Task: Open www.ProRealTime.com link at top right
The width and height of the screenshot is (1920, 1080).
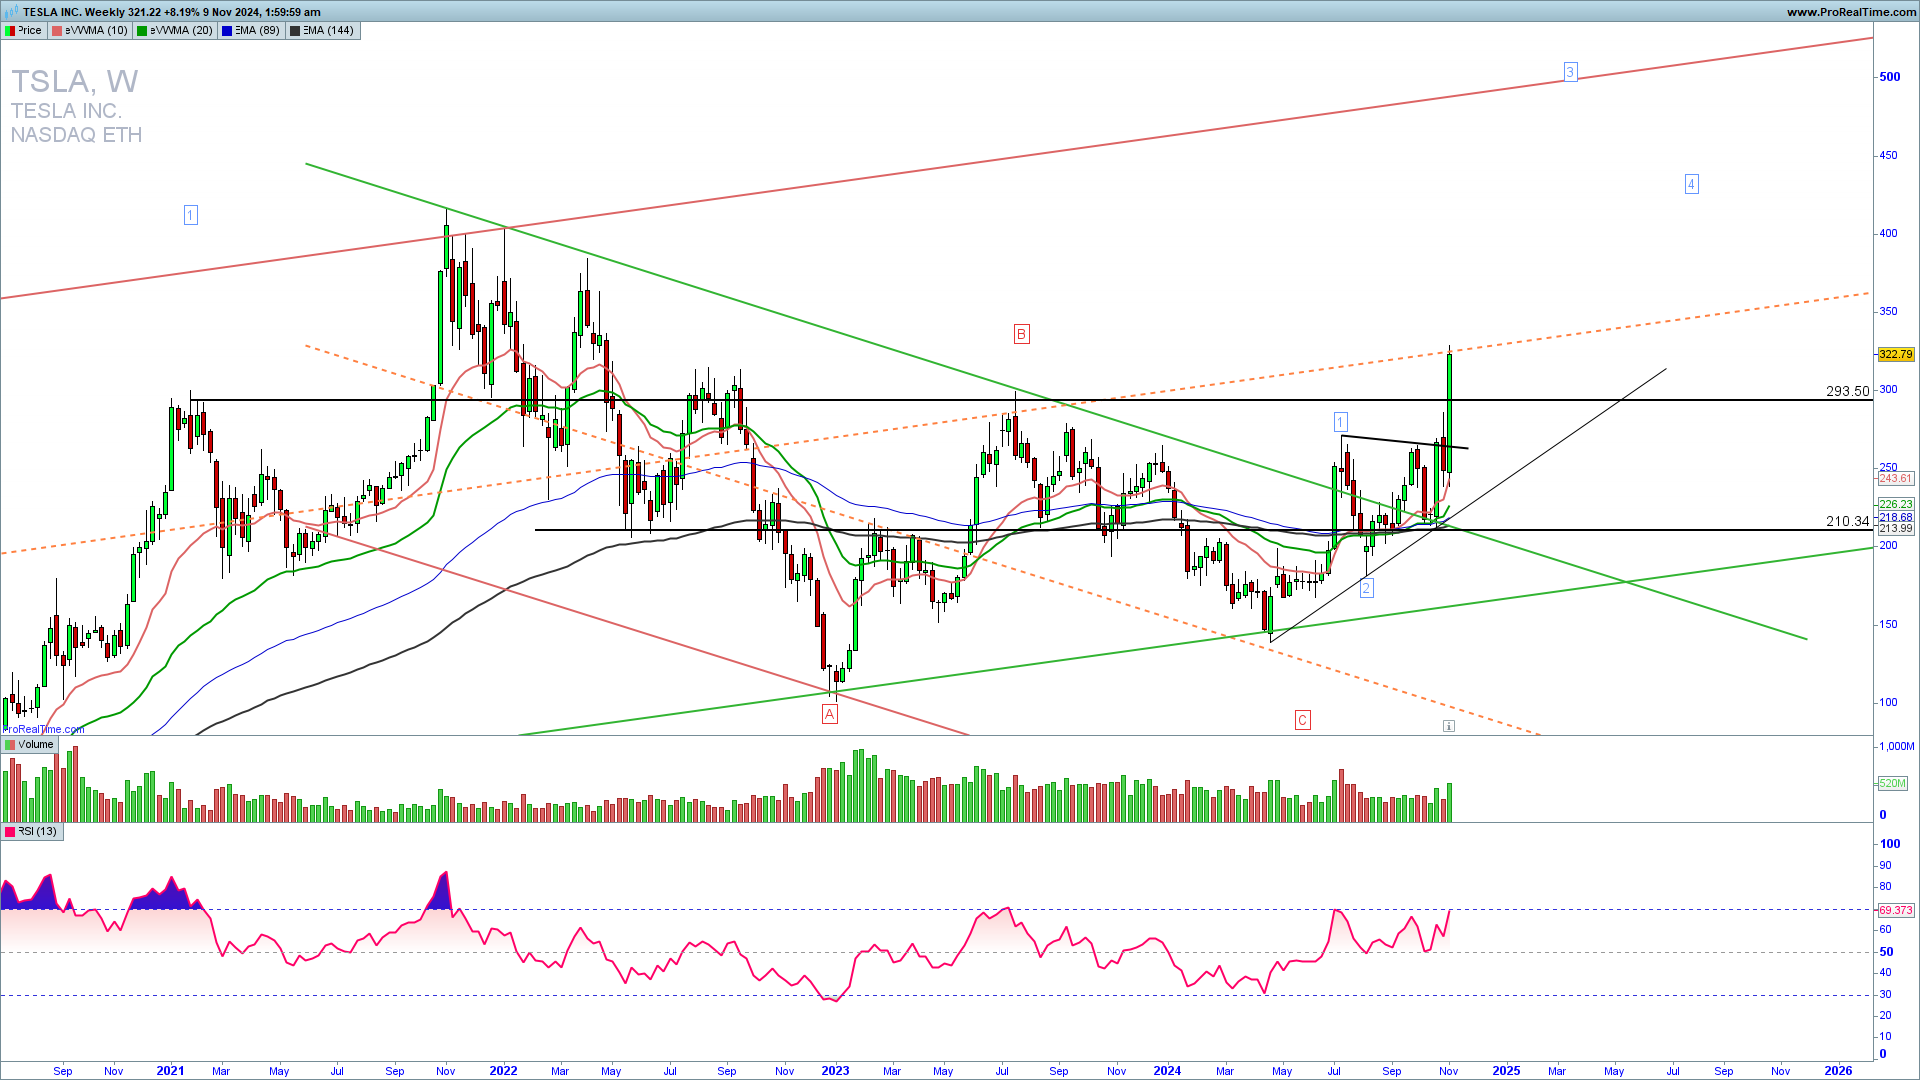Action: pyautogui.click(x=1851, y=12)
